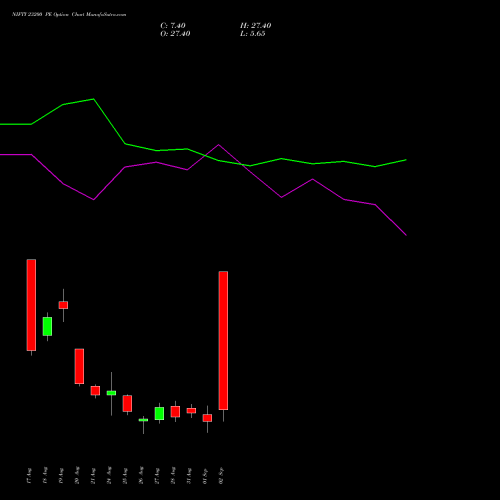The image size is (500, 500).
Task: Click the 31 Aug date label
Action: (189, 476)
